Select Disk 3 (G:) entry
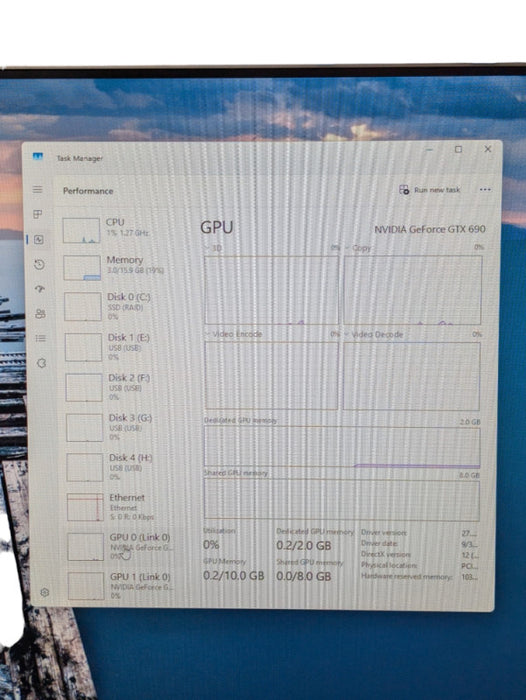This screenshot has height=700, width=526. [x=118, y=427]
